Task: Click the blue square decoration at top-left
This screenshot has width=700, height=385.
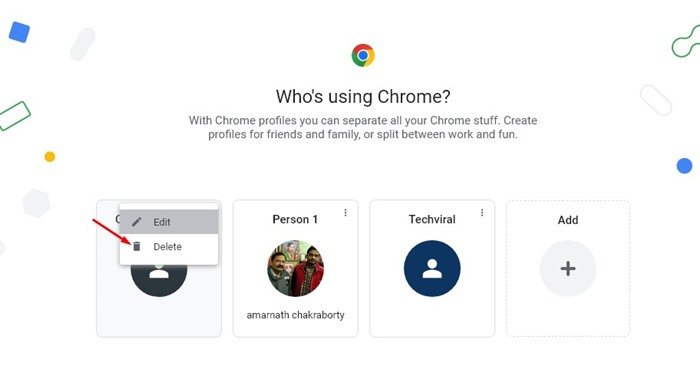Action: [x=19, y=32]
